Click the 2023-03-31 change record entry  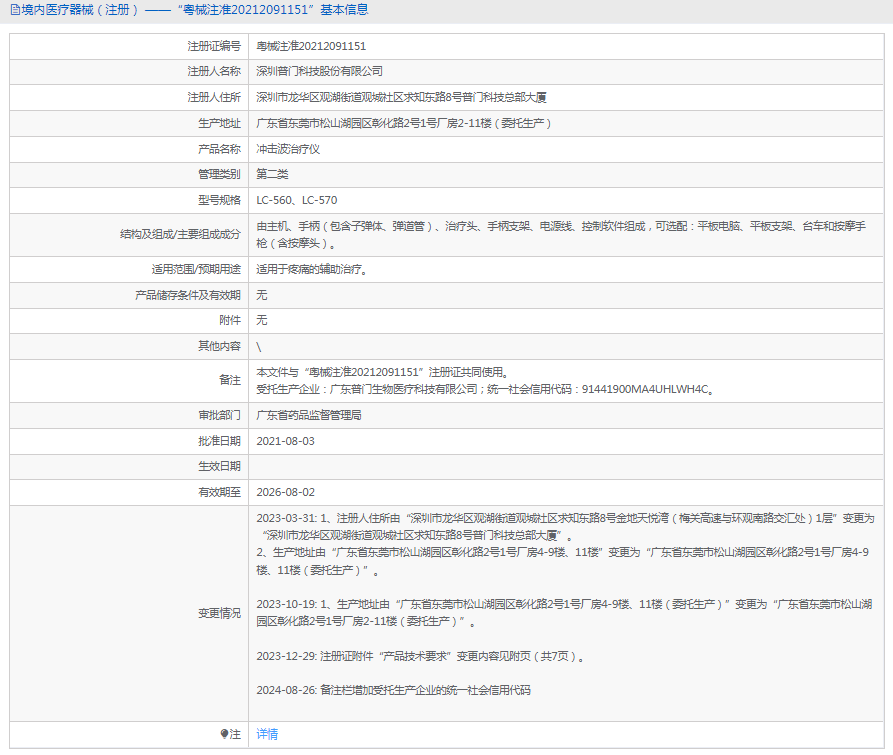[x=565, y=544]
